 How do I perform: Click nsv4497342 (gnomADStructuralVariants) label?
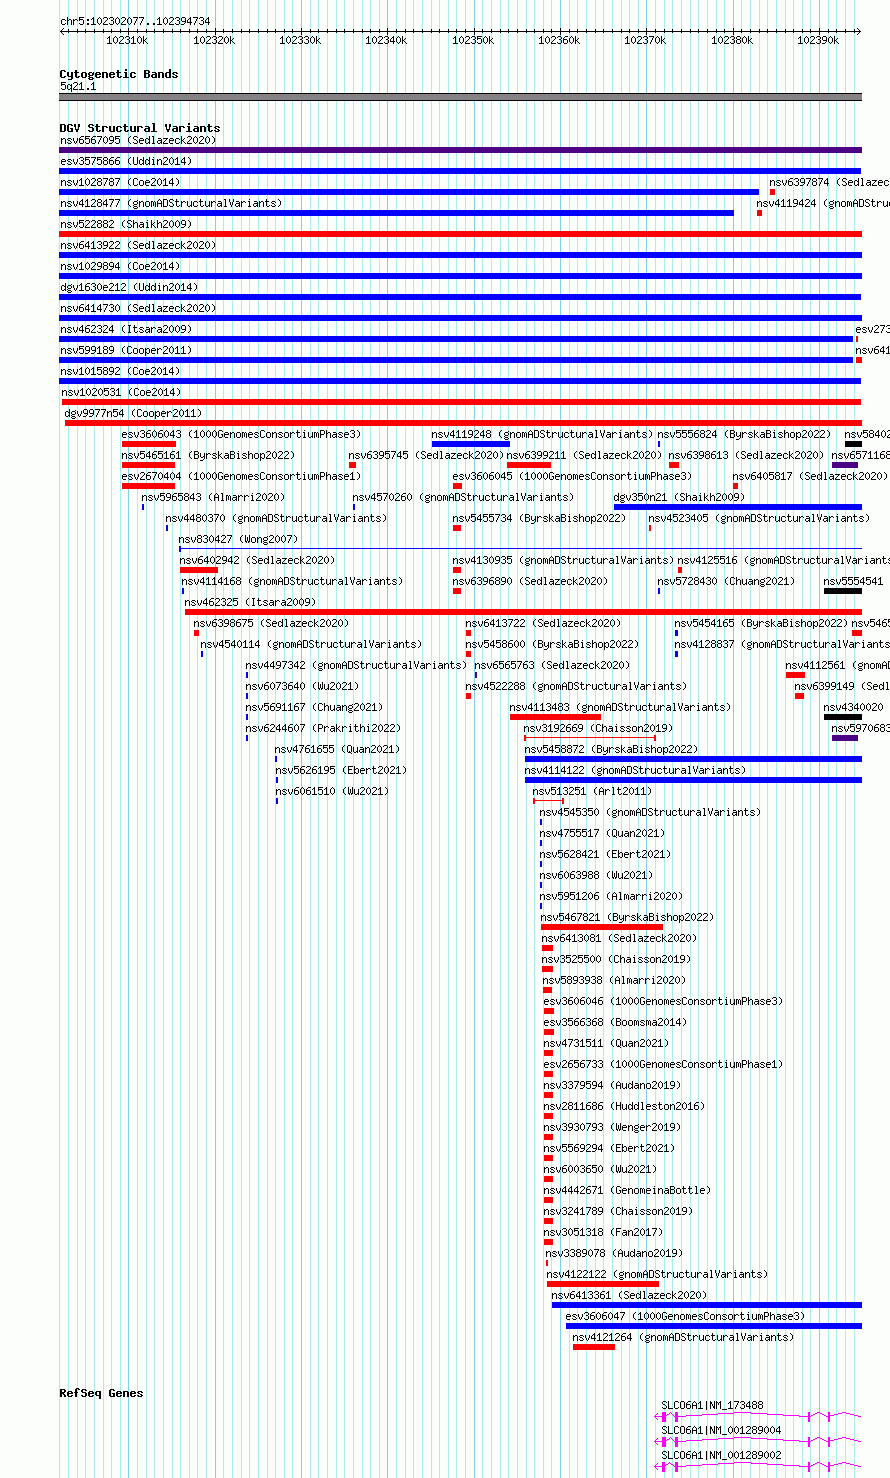click(356, 665)
